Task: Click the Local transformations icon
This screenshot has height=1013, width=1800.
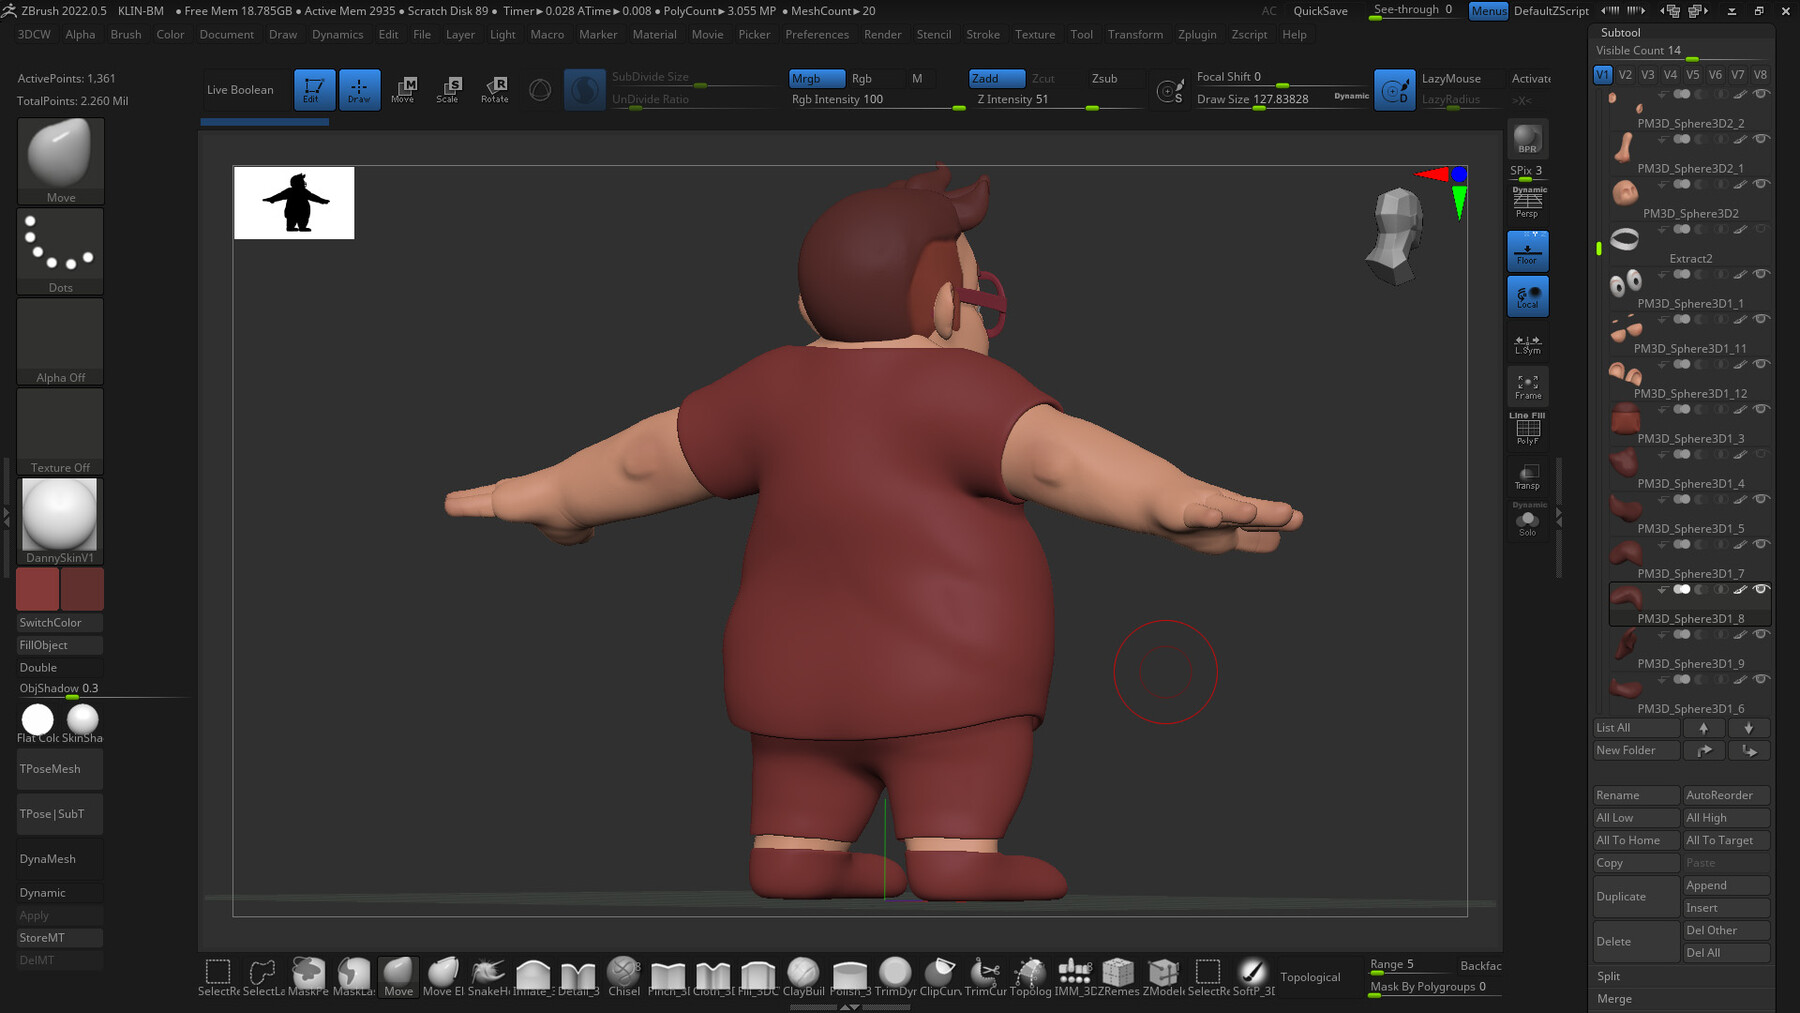Action: pos(1527,296)
